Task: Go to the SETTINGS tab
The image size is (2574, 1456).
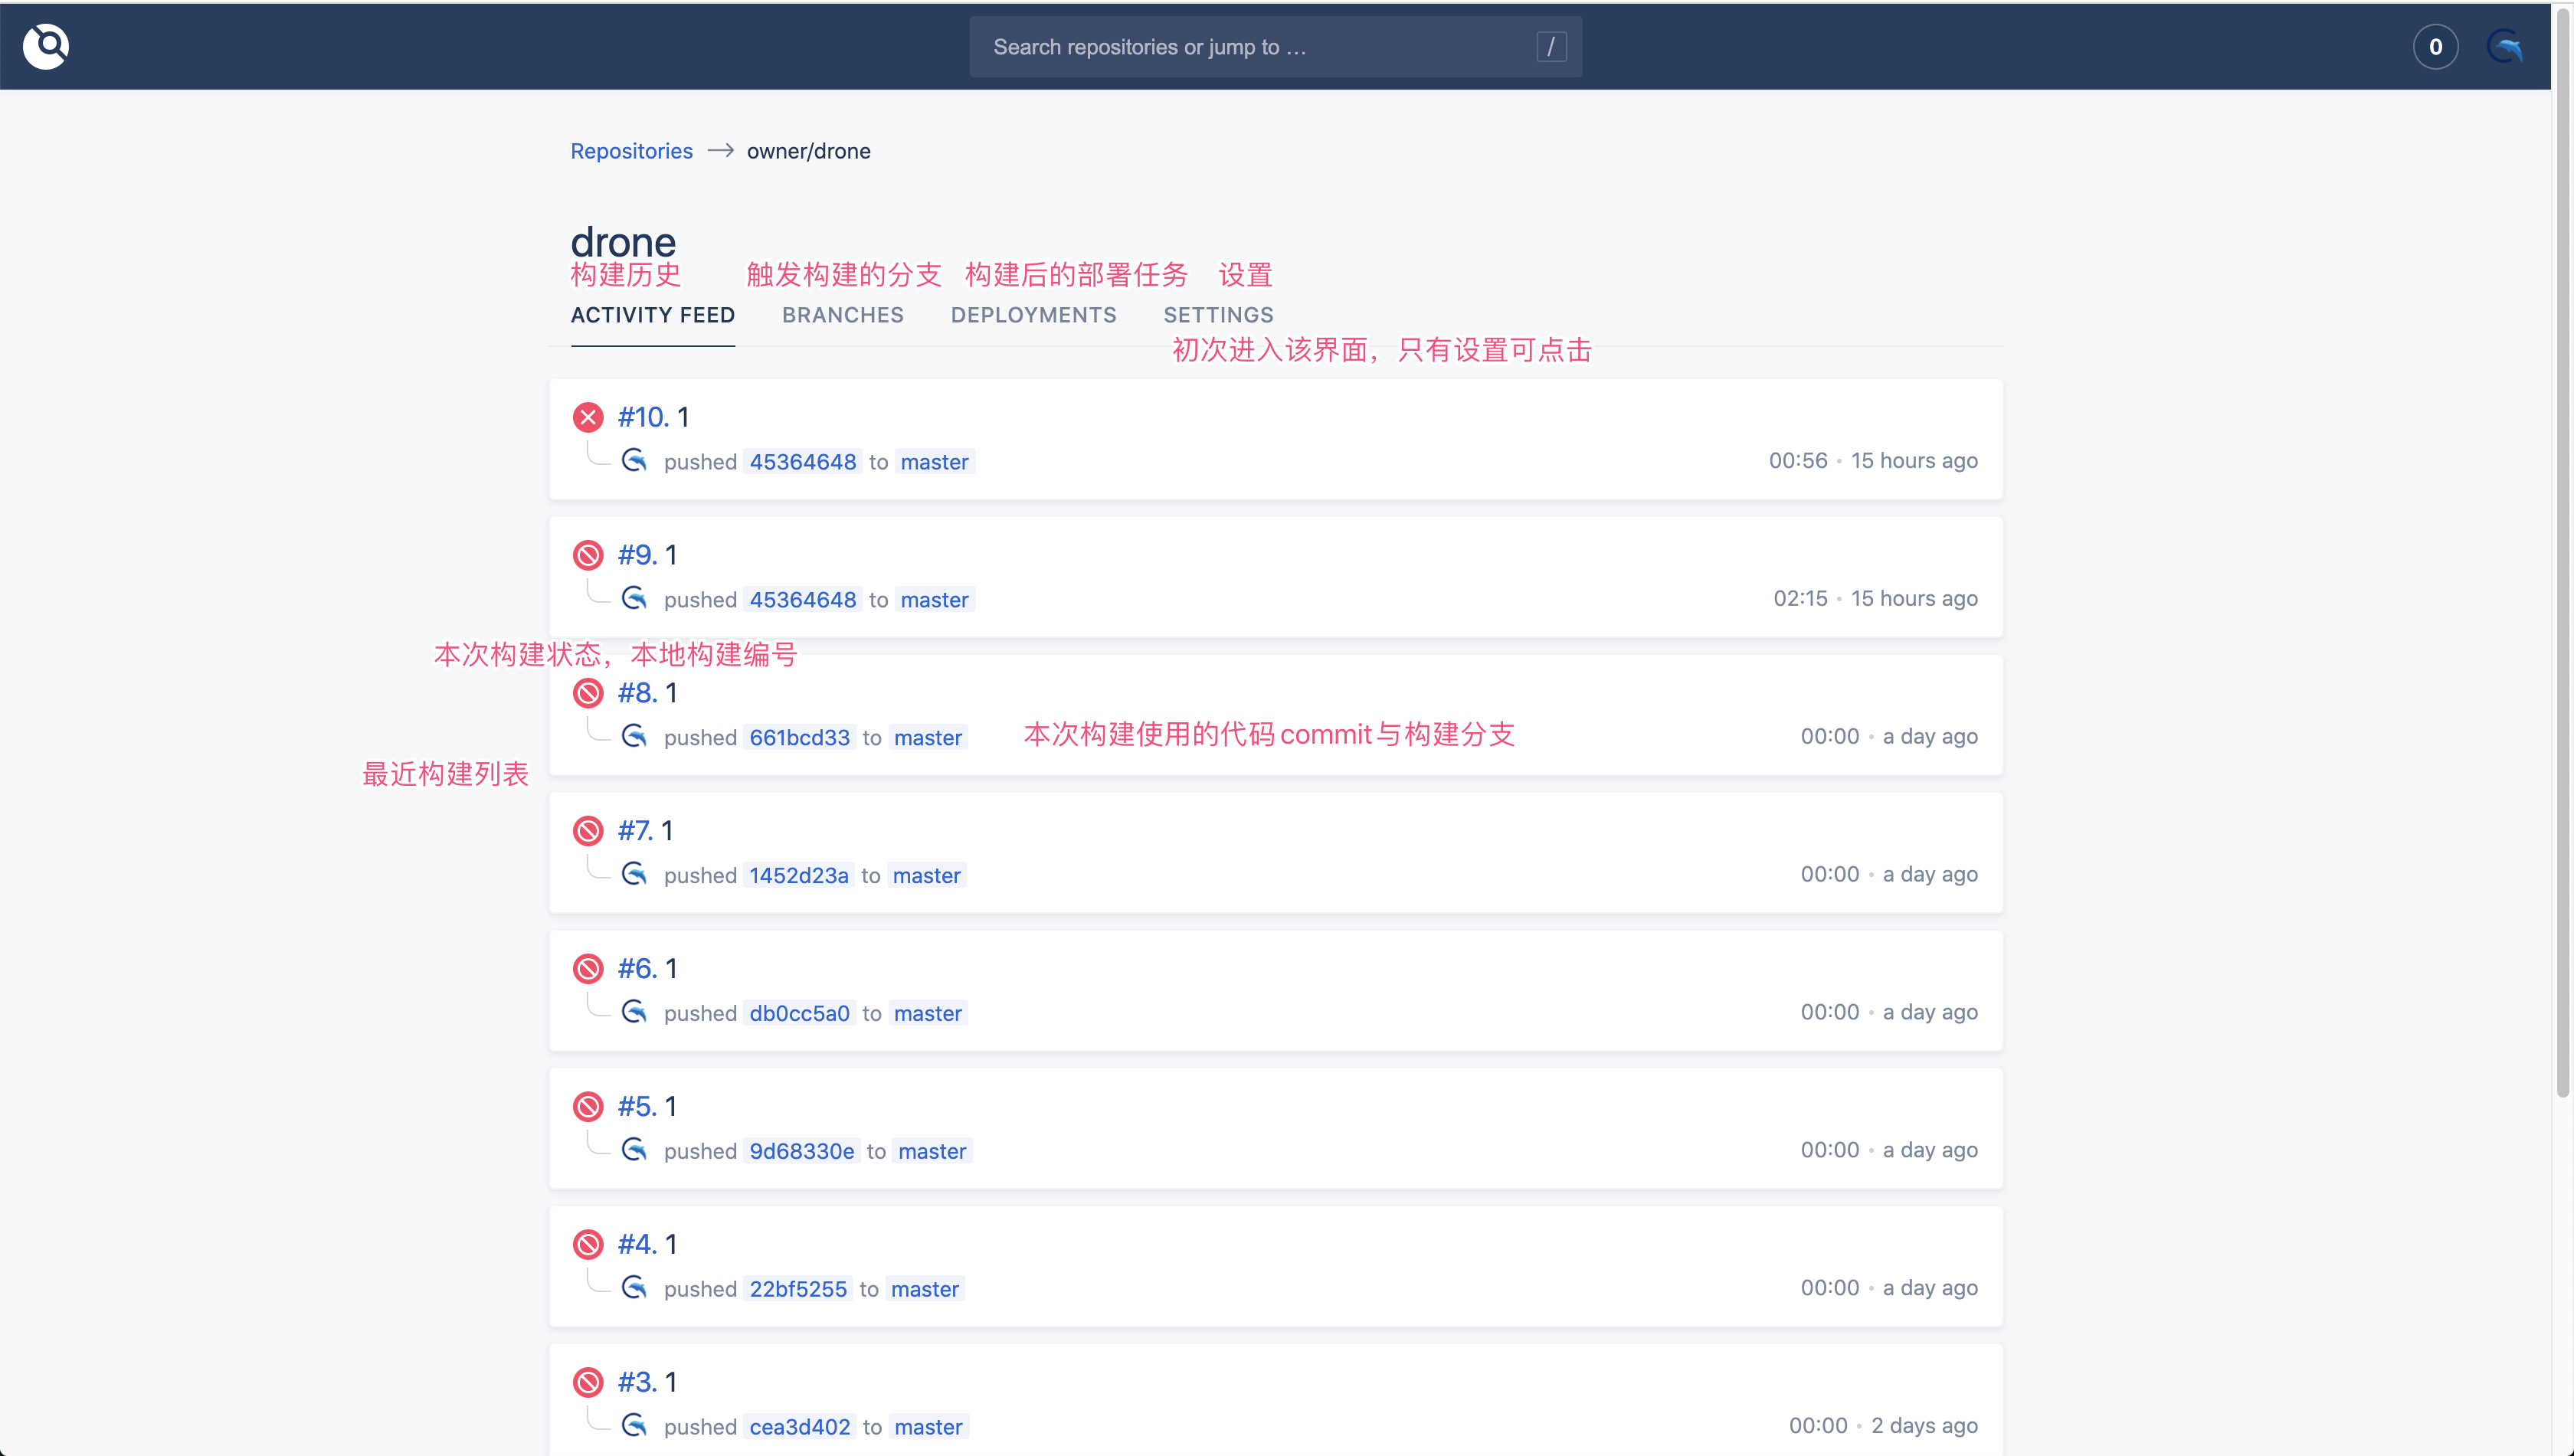Action: [x=1218, y=315]
